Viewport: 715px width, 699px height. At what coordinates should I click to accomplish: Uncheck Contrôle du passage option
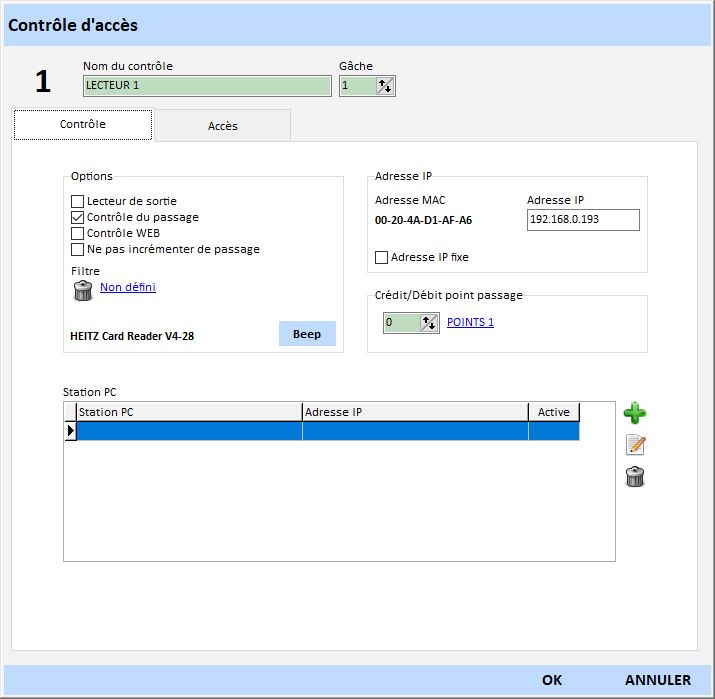pos(78,217)
